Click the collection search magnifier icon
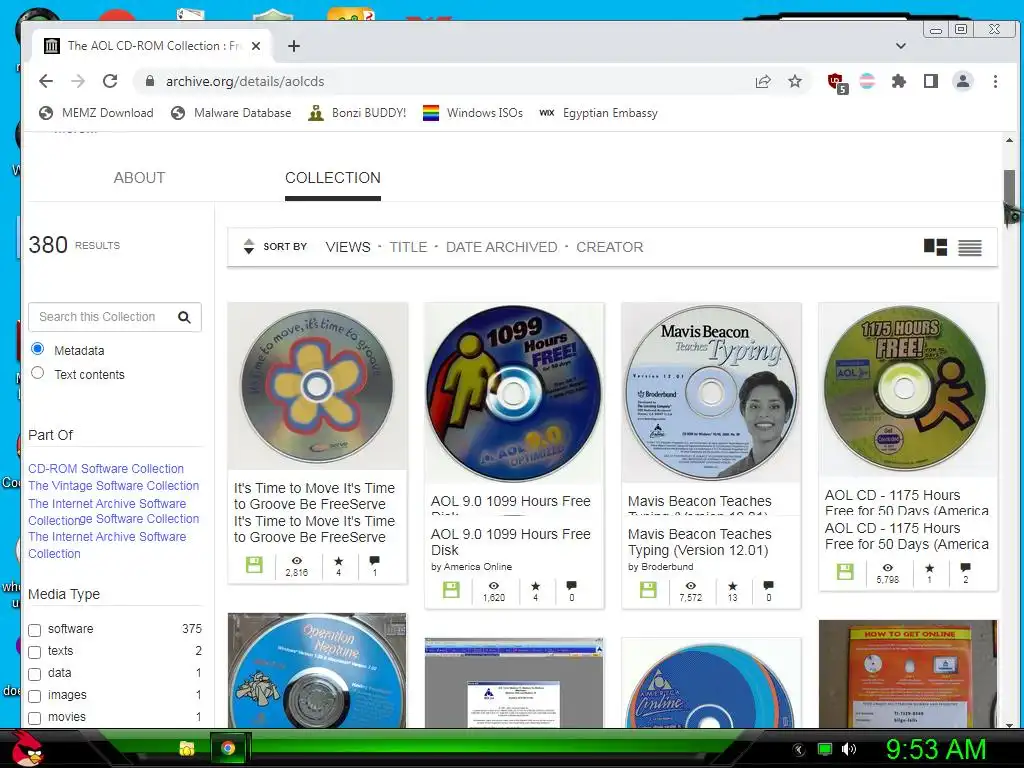Viewport: 1024px width, 768px height. (184, 317)
